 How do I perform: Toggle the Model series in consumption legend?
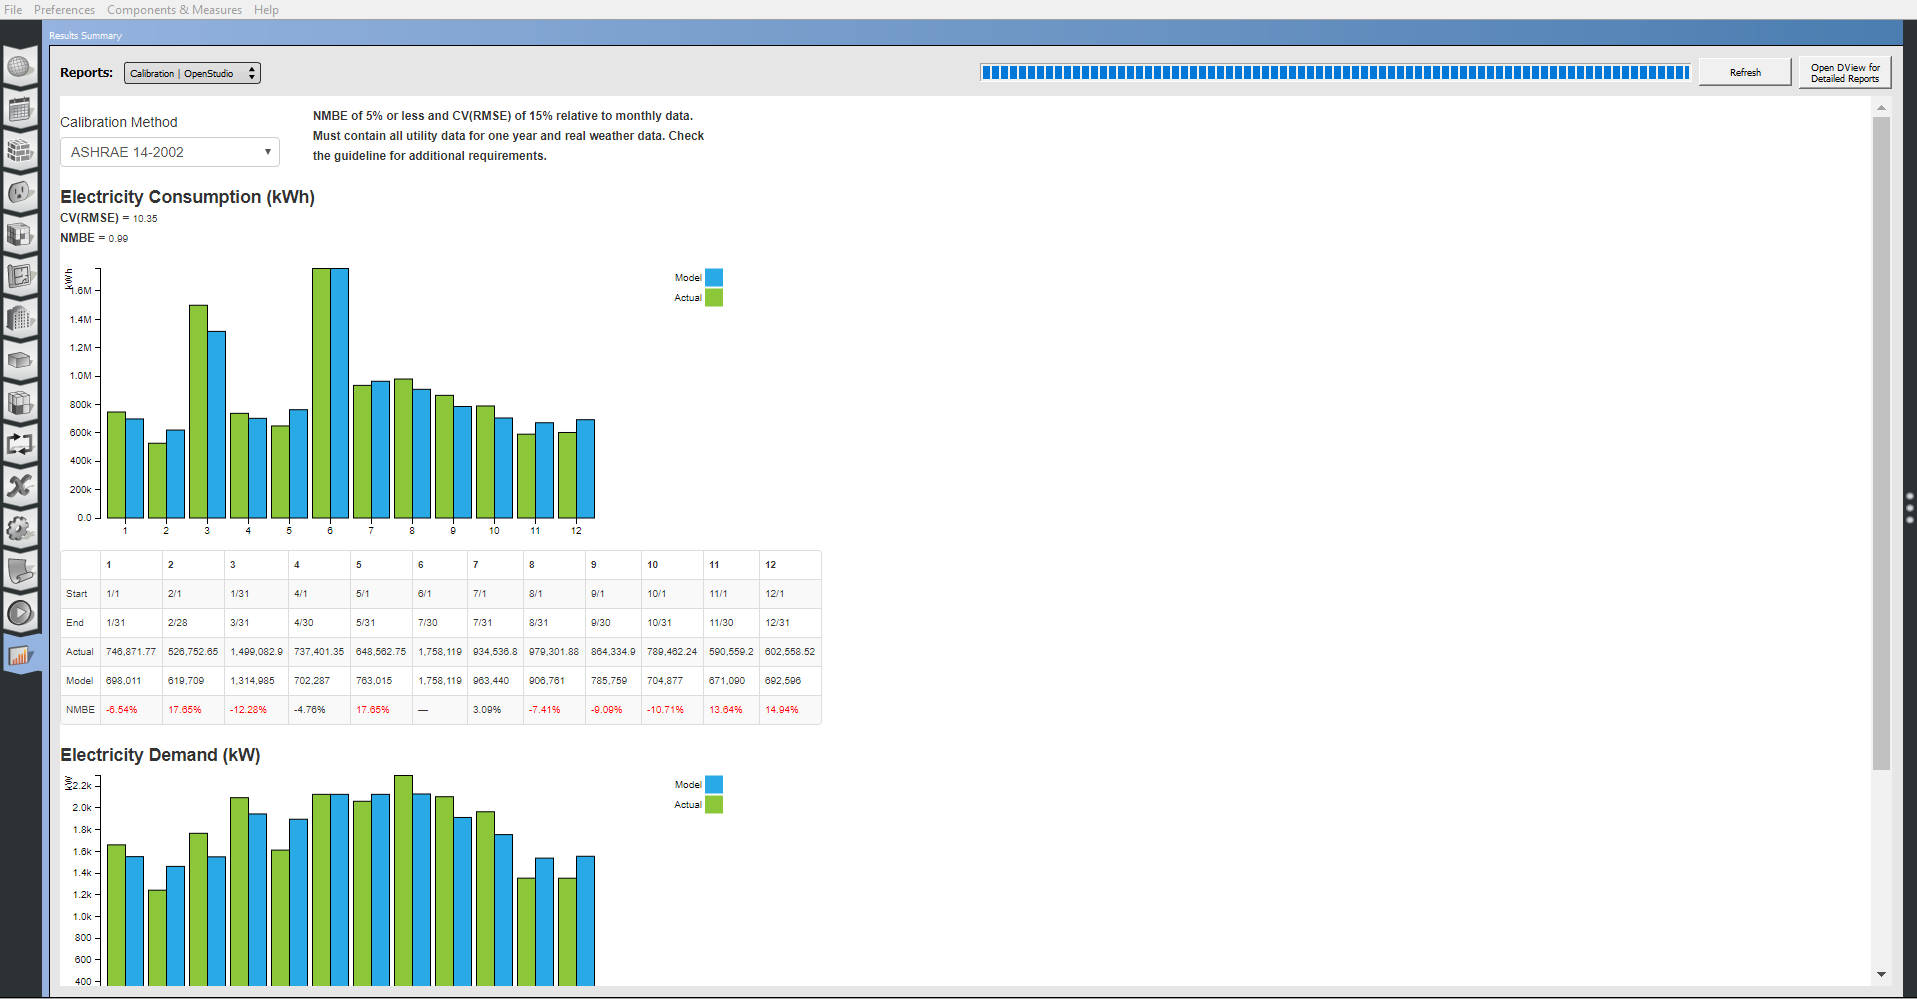click(x=713, y=277)
